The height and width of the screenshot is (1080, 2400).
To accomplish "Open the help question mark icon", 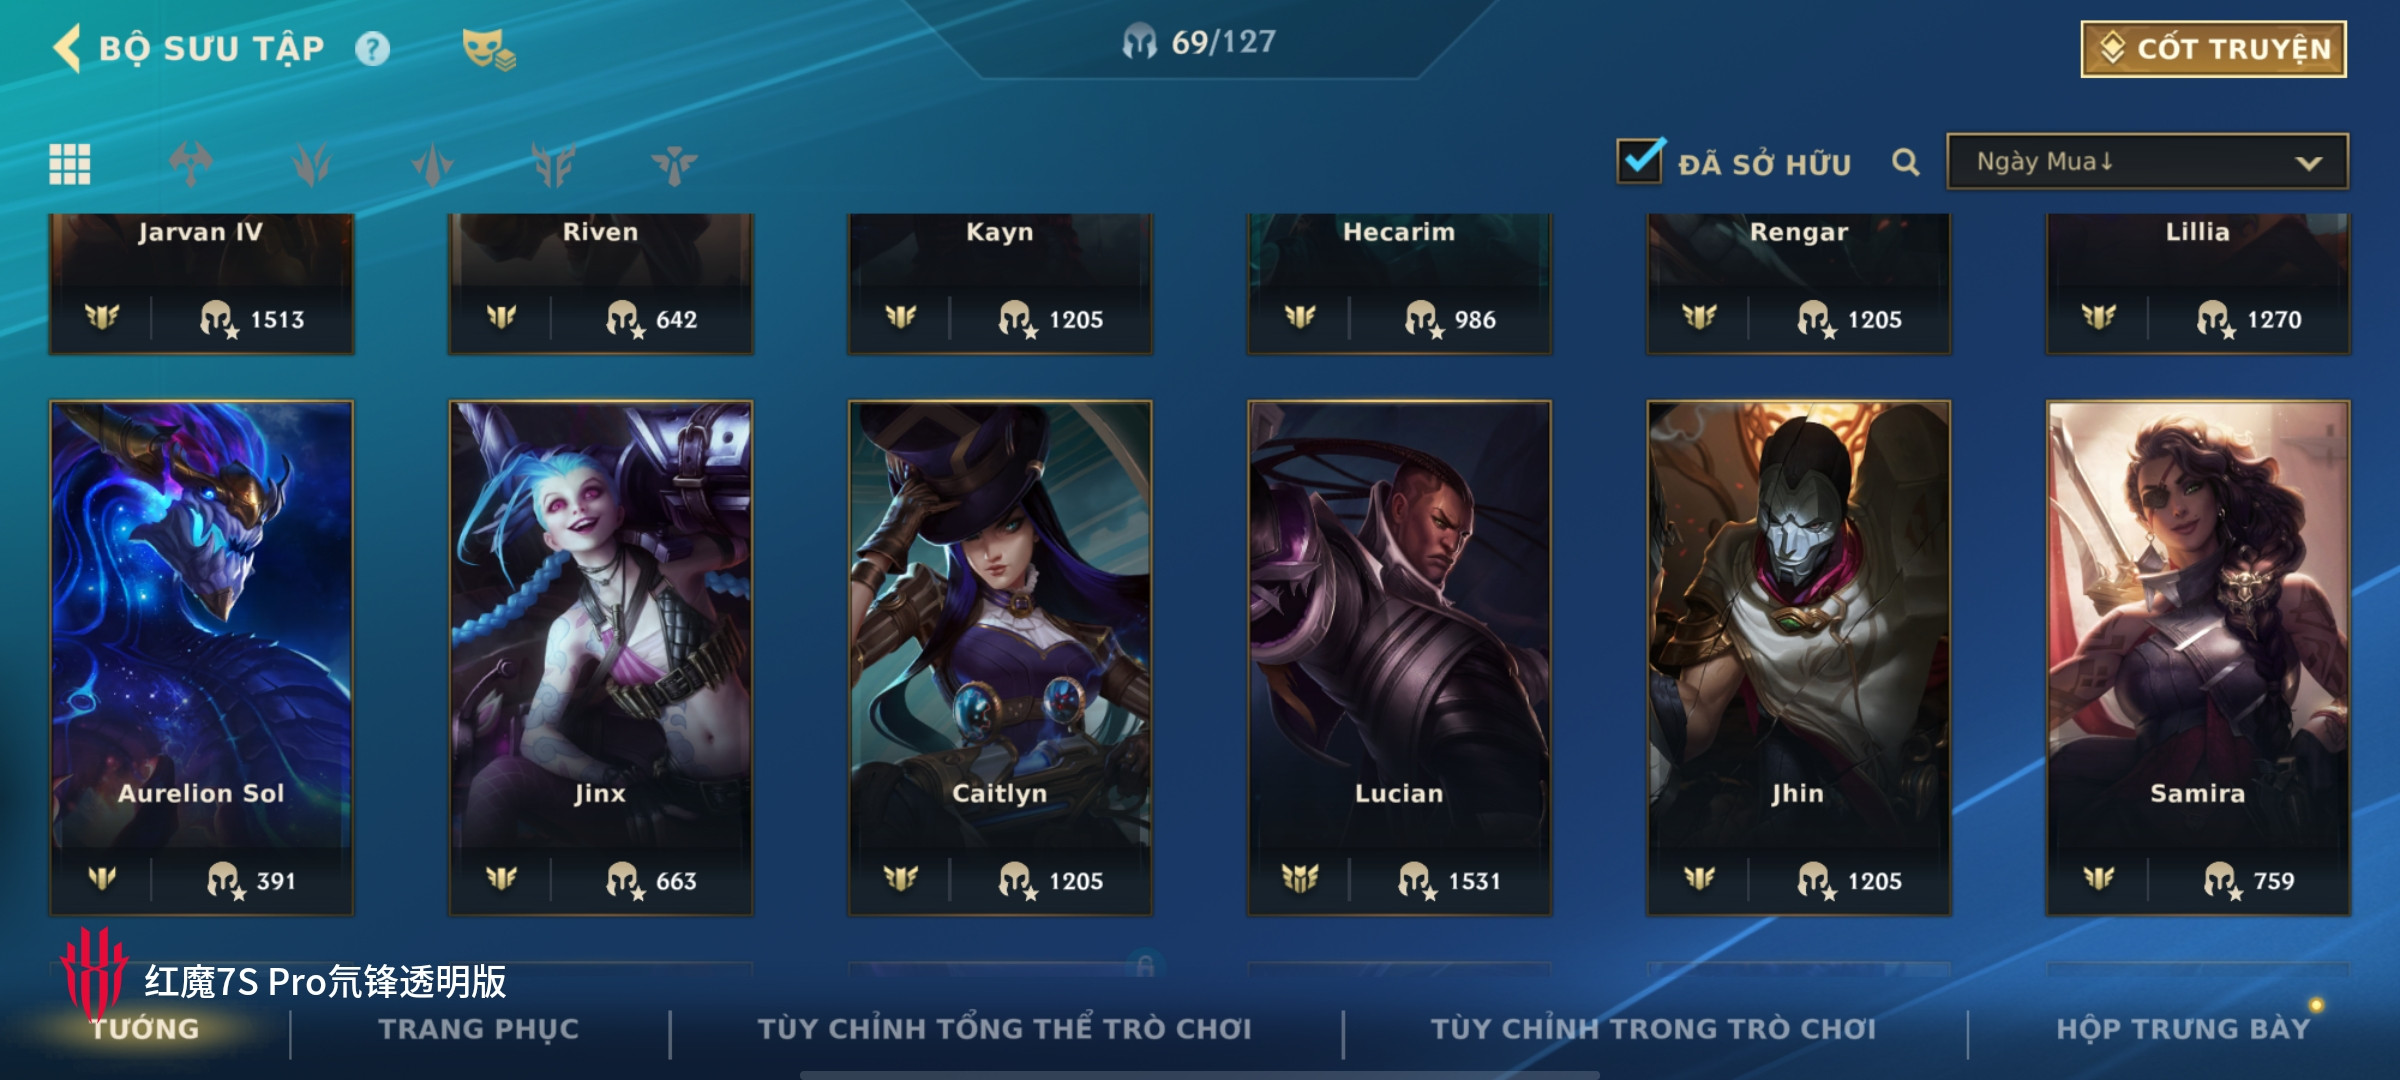I will click(x=372, y=49).
